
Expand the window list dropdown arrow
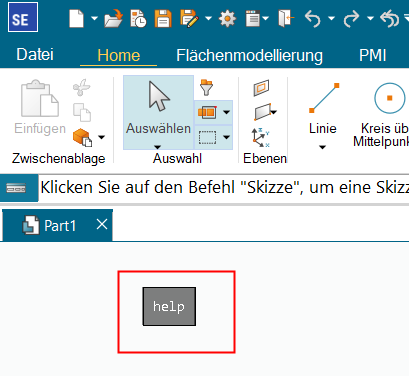(x=266, y=18)
